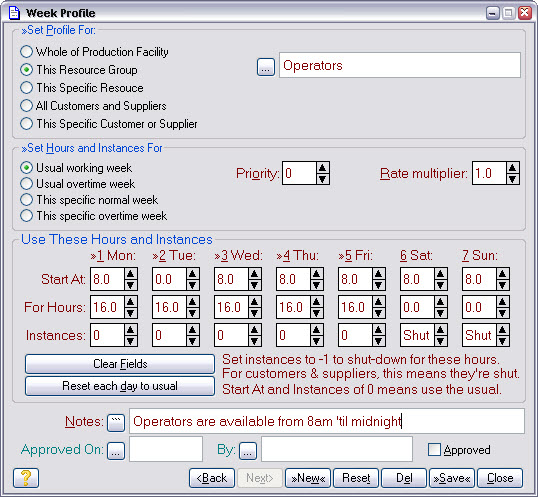The width and height of the screenshot is (538, 497).
Task: Open resource group browse button beside Operators
Action: pos(266,67)
